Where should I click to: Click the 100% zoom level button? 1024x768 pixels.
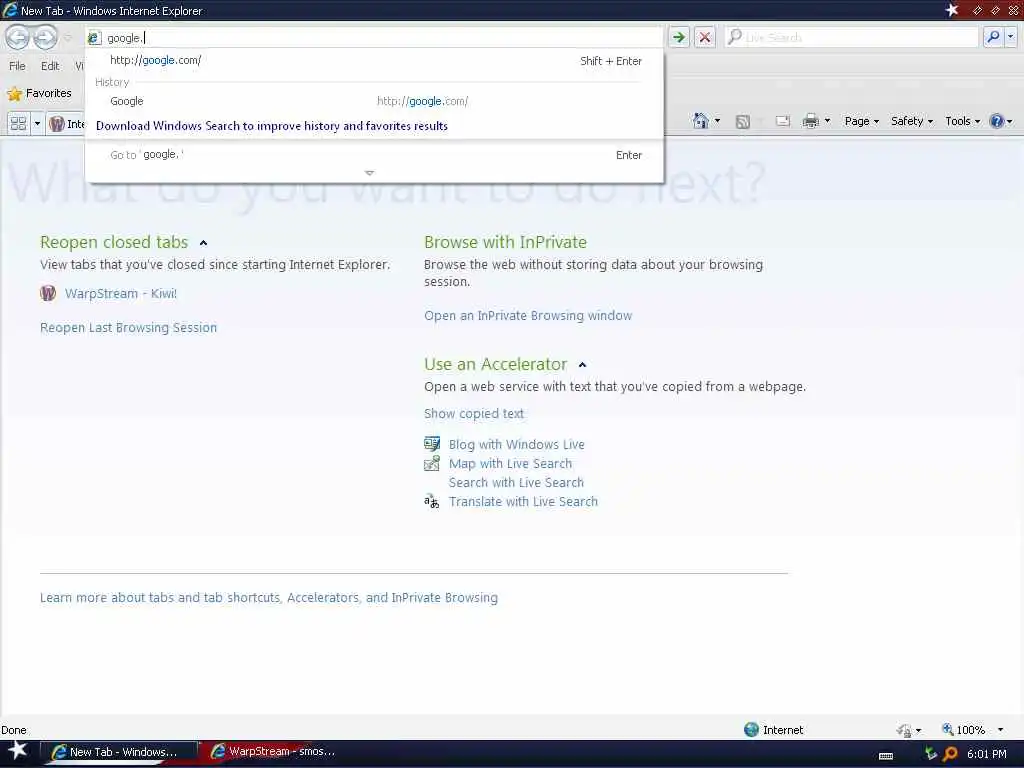963,729
